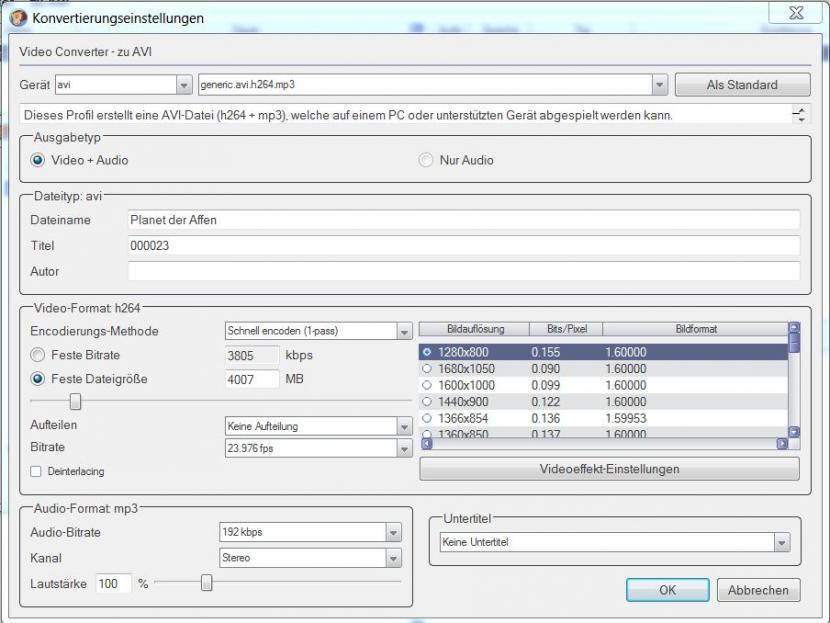Choose the Feste Bitrate option
The height and width of the screenshot is (623, 830).
[38, 355]
